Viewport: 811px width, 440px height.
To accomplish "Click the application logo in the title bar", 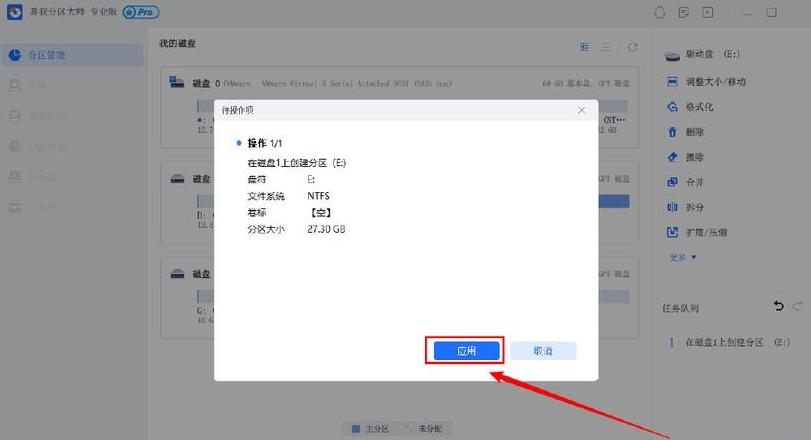I will (x=14, y=12).
